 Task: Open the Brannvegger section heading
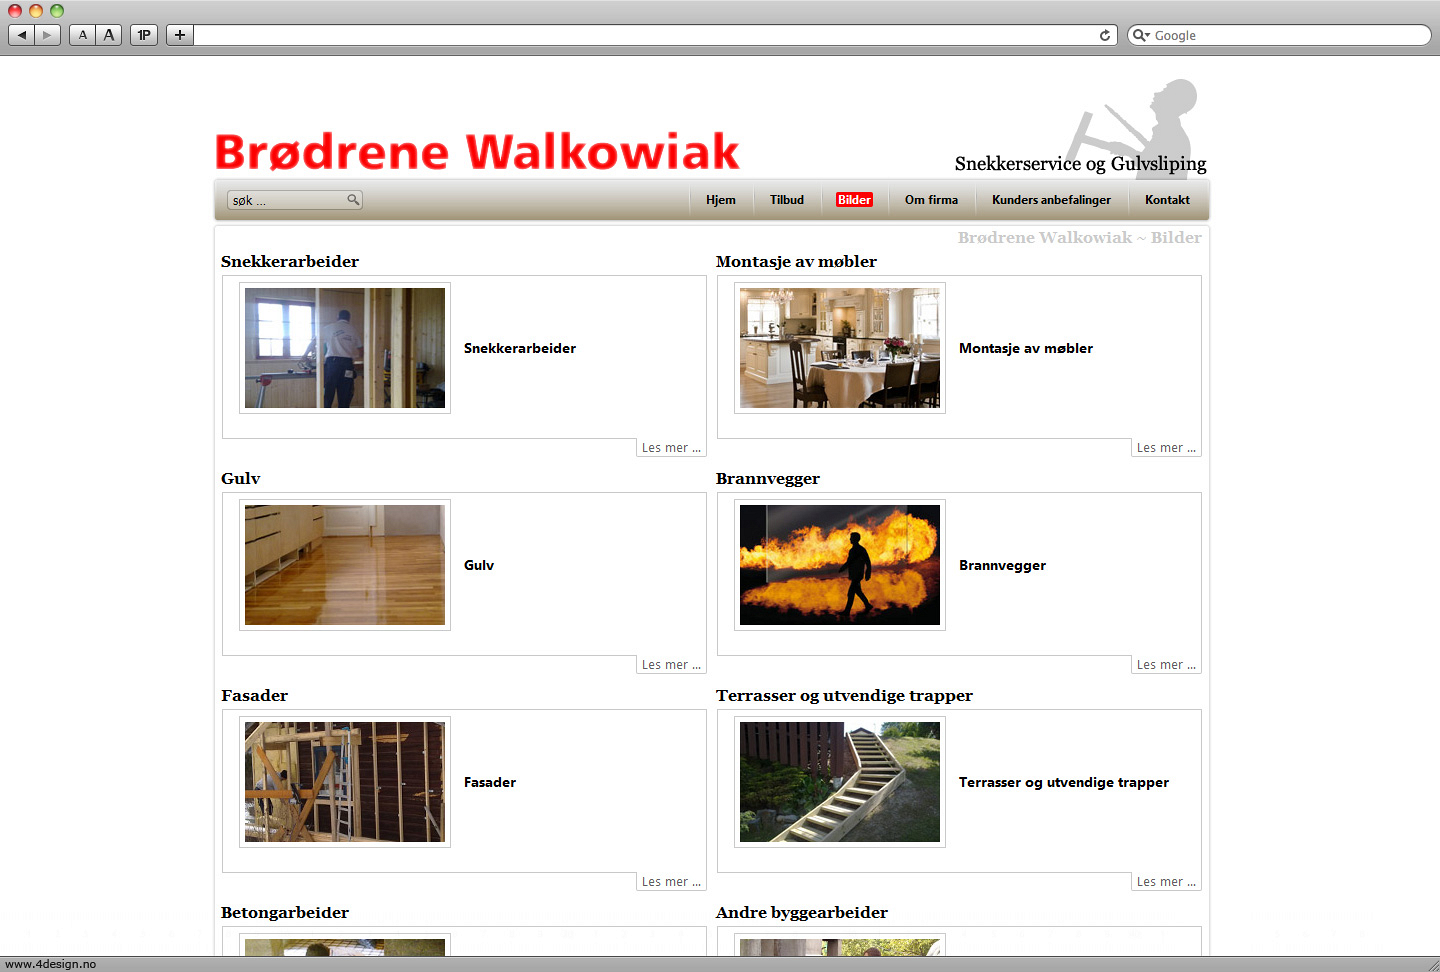768,479
